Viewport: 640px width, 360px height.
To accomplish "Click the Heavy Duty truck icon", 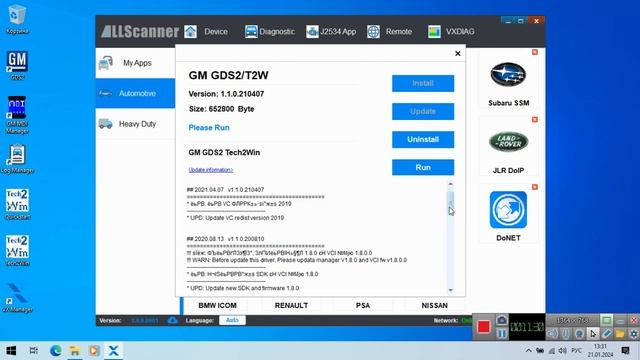I will point(106,124).
